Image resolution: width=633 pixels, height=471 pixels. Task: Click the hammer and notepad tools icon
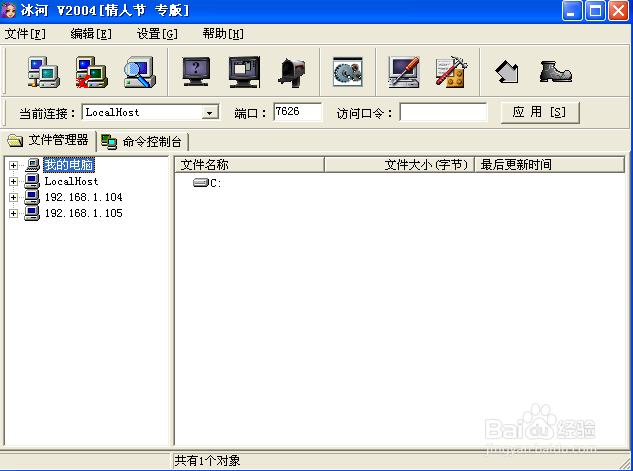(452, 72)
